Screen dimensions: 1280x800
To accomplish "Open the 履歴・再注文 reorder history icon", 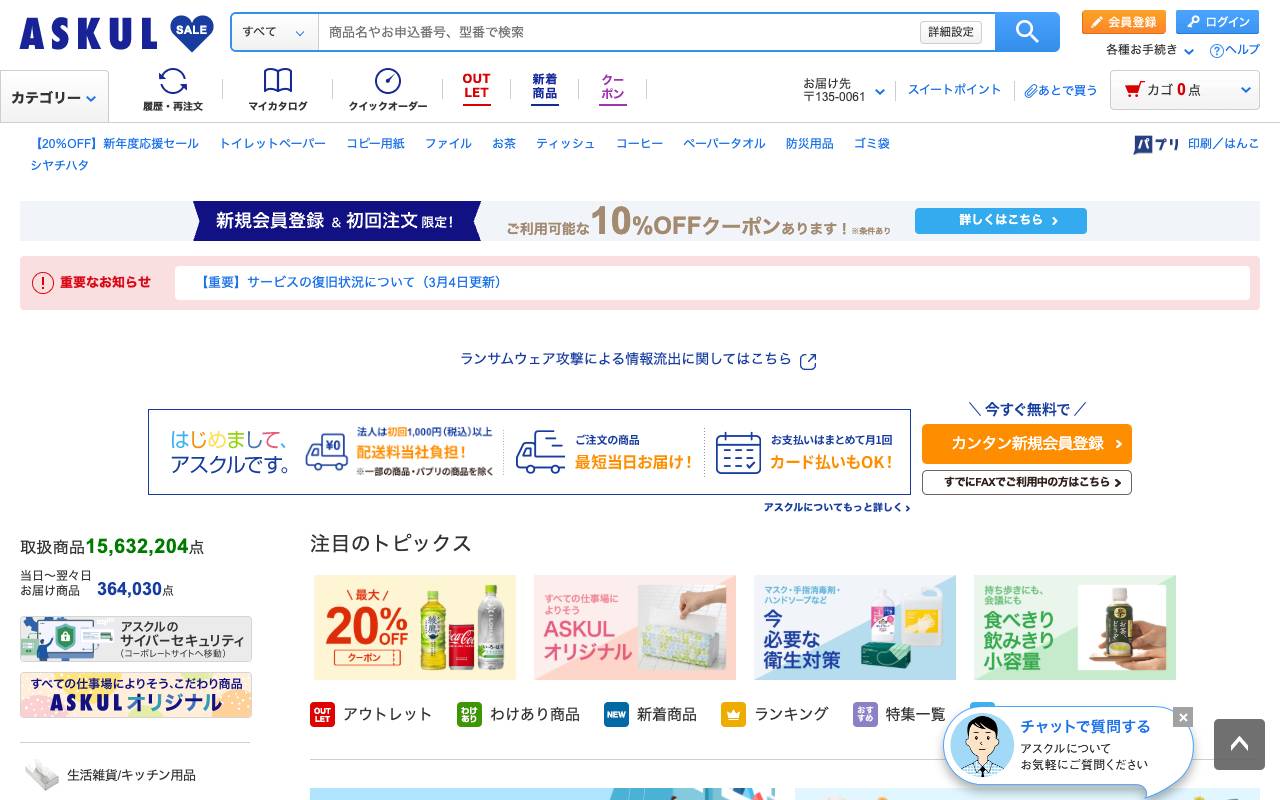I will pyautogui.click(x=172, y=80).
